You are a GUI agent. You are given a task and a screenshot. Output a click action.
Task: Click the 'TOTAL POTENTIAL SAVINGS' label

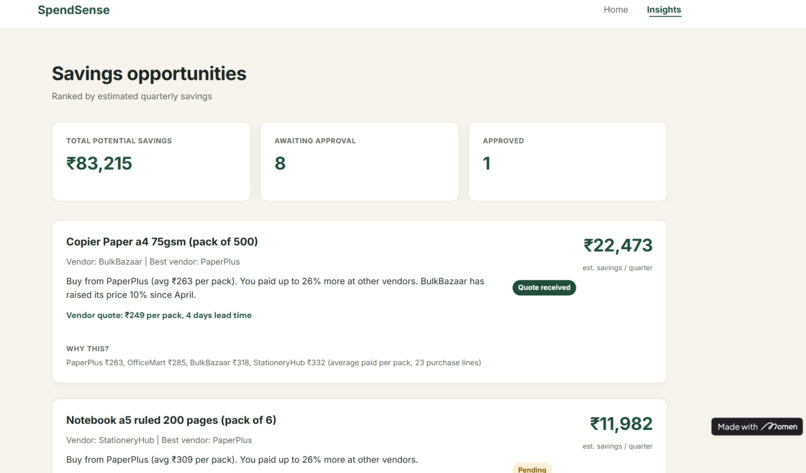point(119,141)
